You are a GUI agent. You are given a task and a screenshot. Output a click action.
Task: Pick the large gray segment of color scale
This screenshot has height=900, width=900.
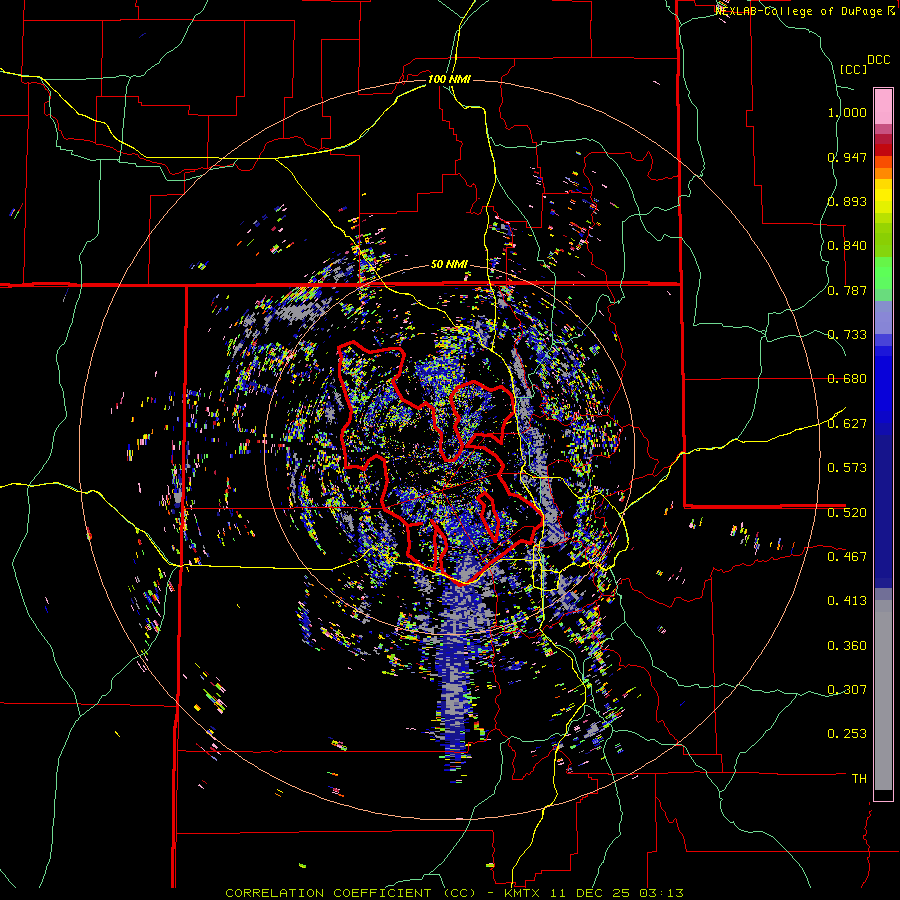pyautogui.click(x=883, y=695)
